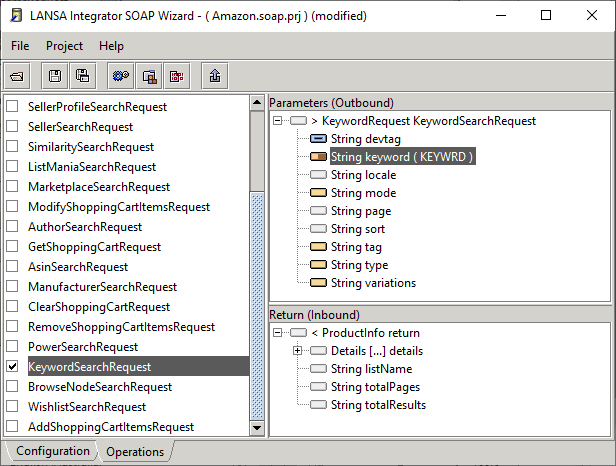Open project using the folder toolbar icon
The image size is (616, 466).
point(17,76)
